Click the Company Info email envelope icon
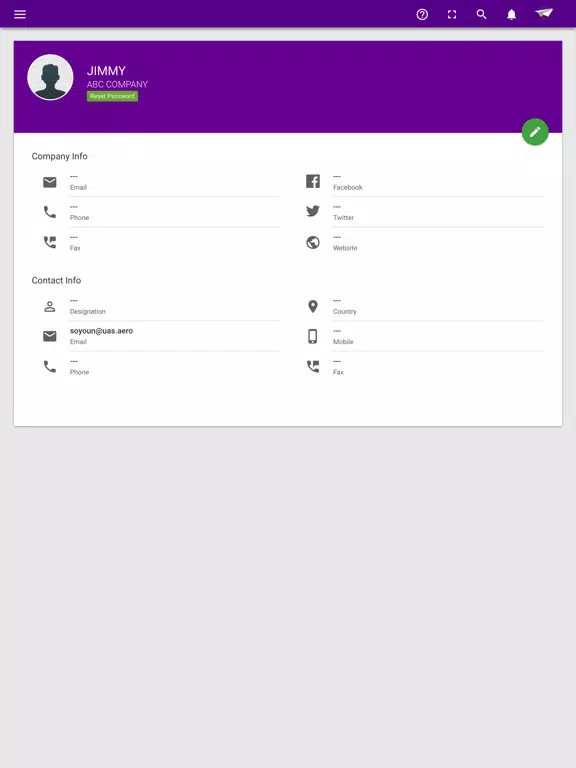 pos(49,182)
